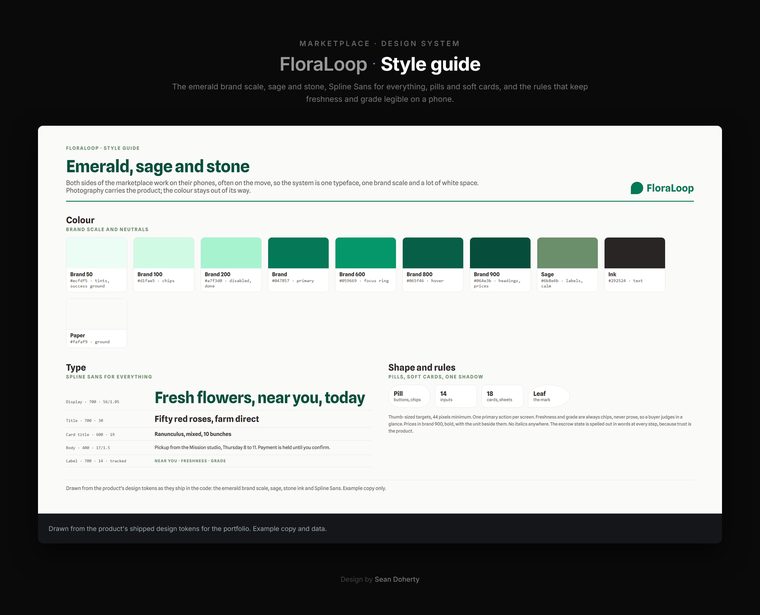The height and width of the screenshot is (615, 760).
Task: Click 'Ranunculus, mixed, 10 bunches' card title sample
Action: tap(193, 434)
